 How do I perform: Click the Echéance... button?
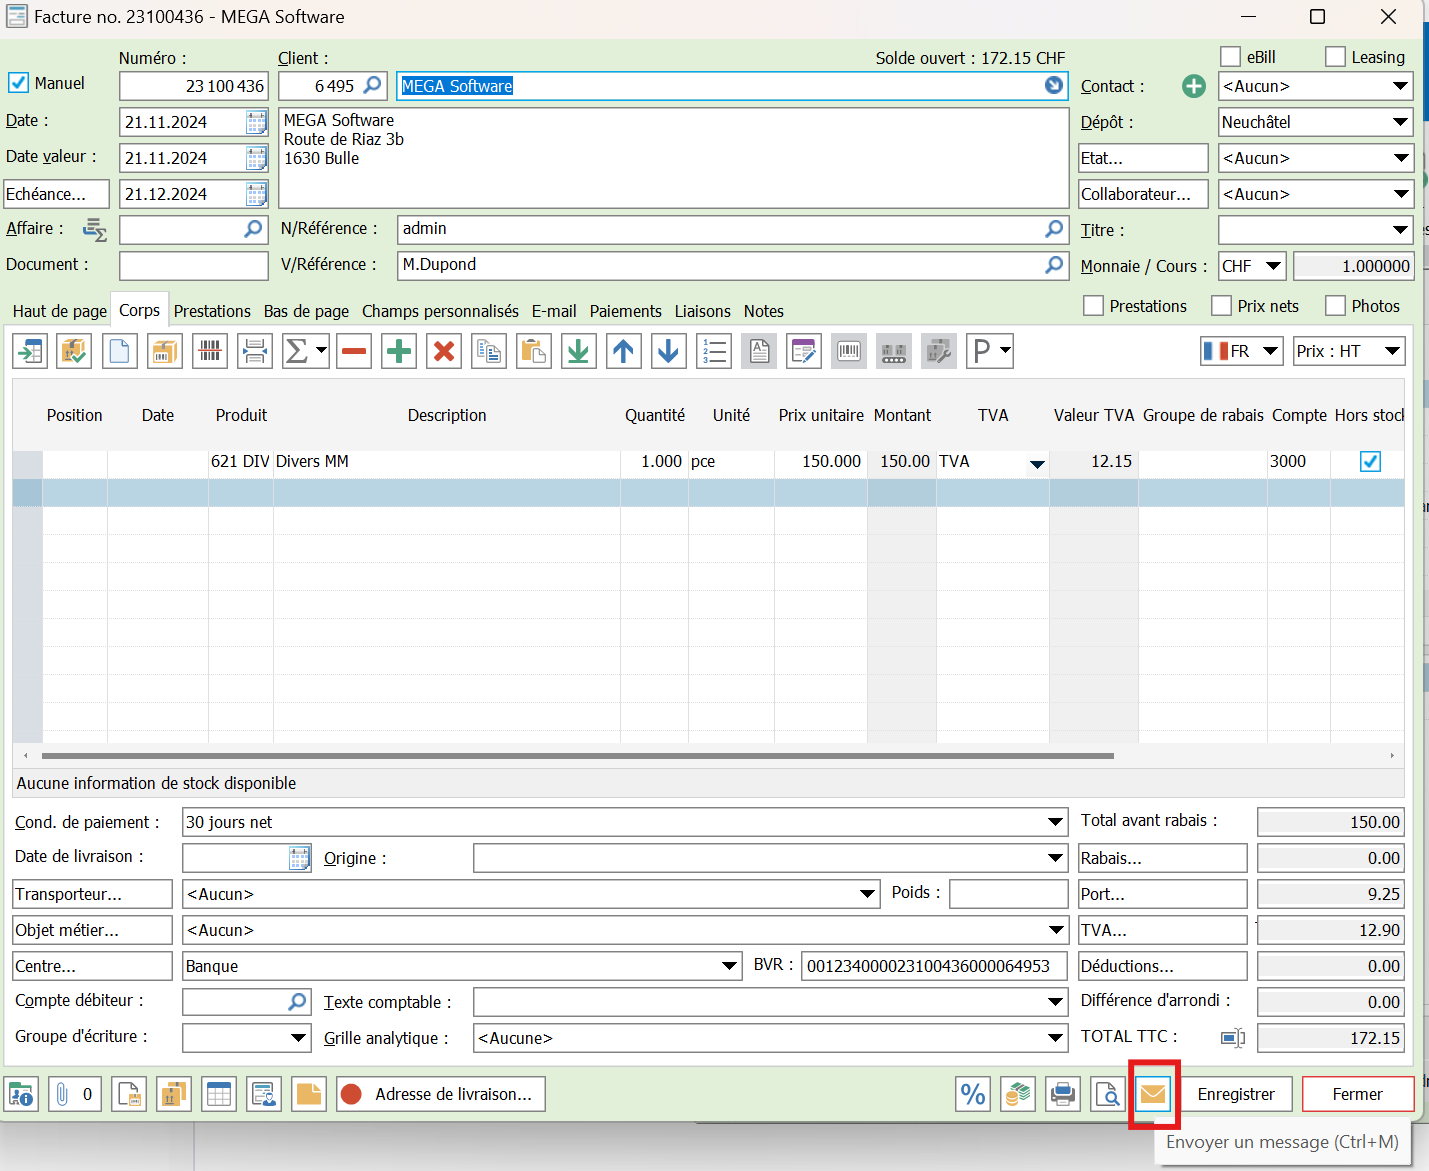pos(56,194)
